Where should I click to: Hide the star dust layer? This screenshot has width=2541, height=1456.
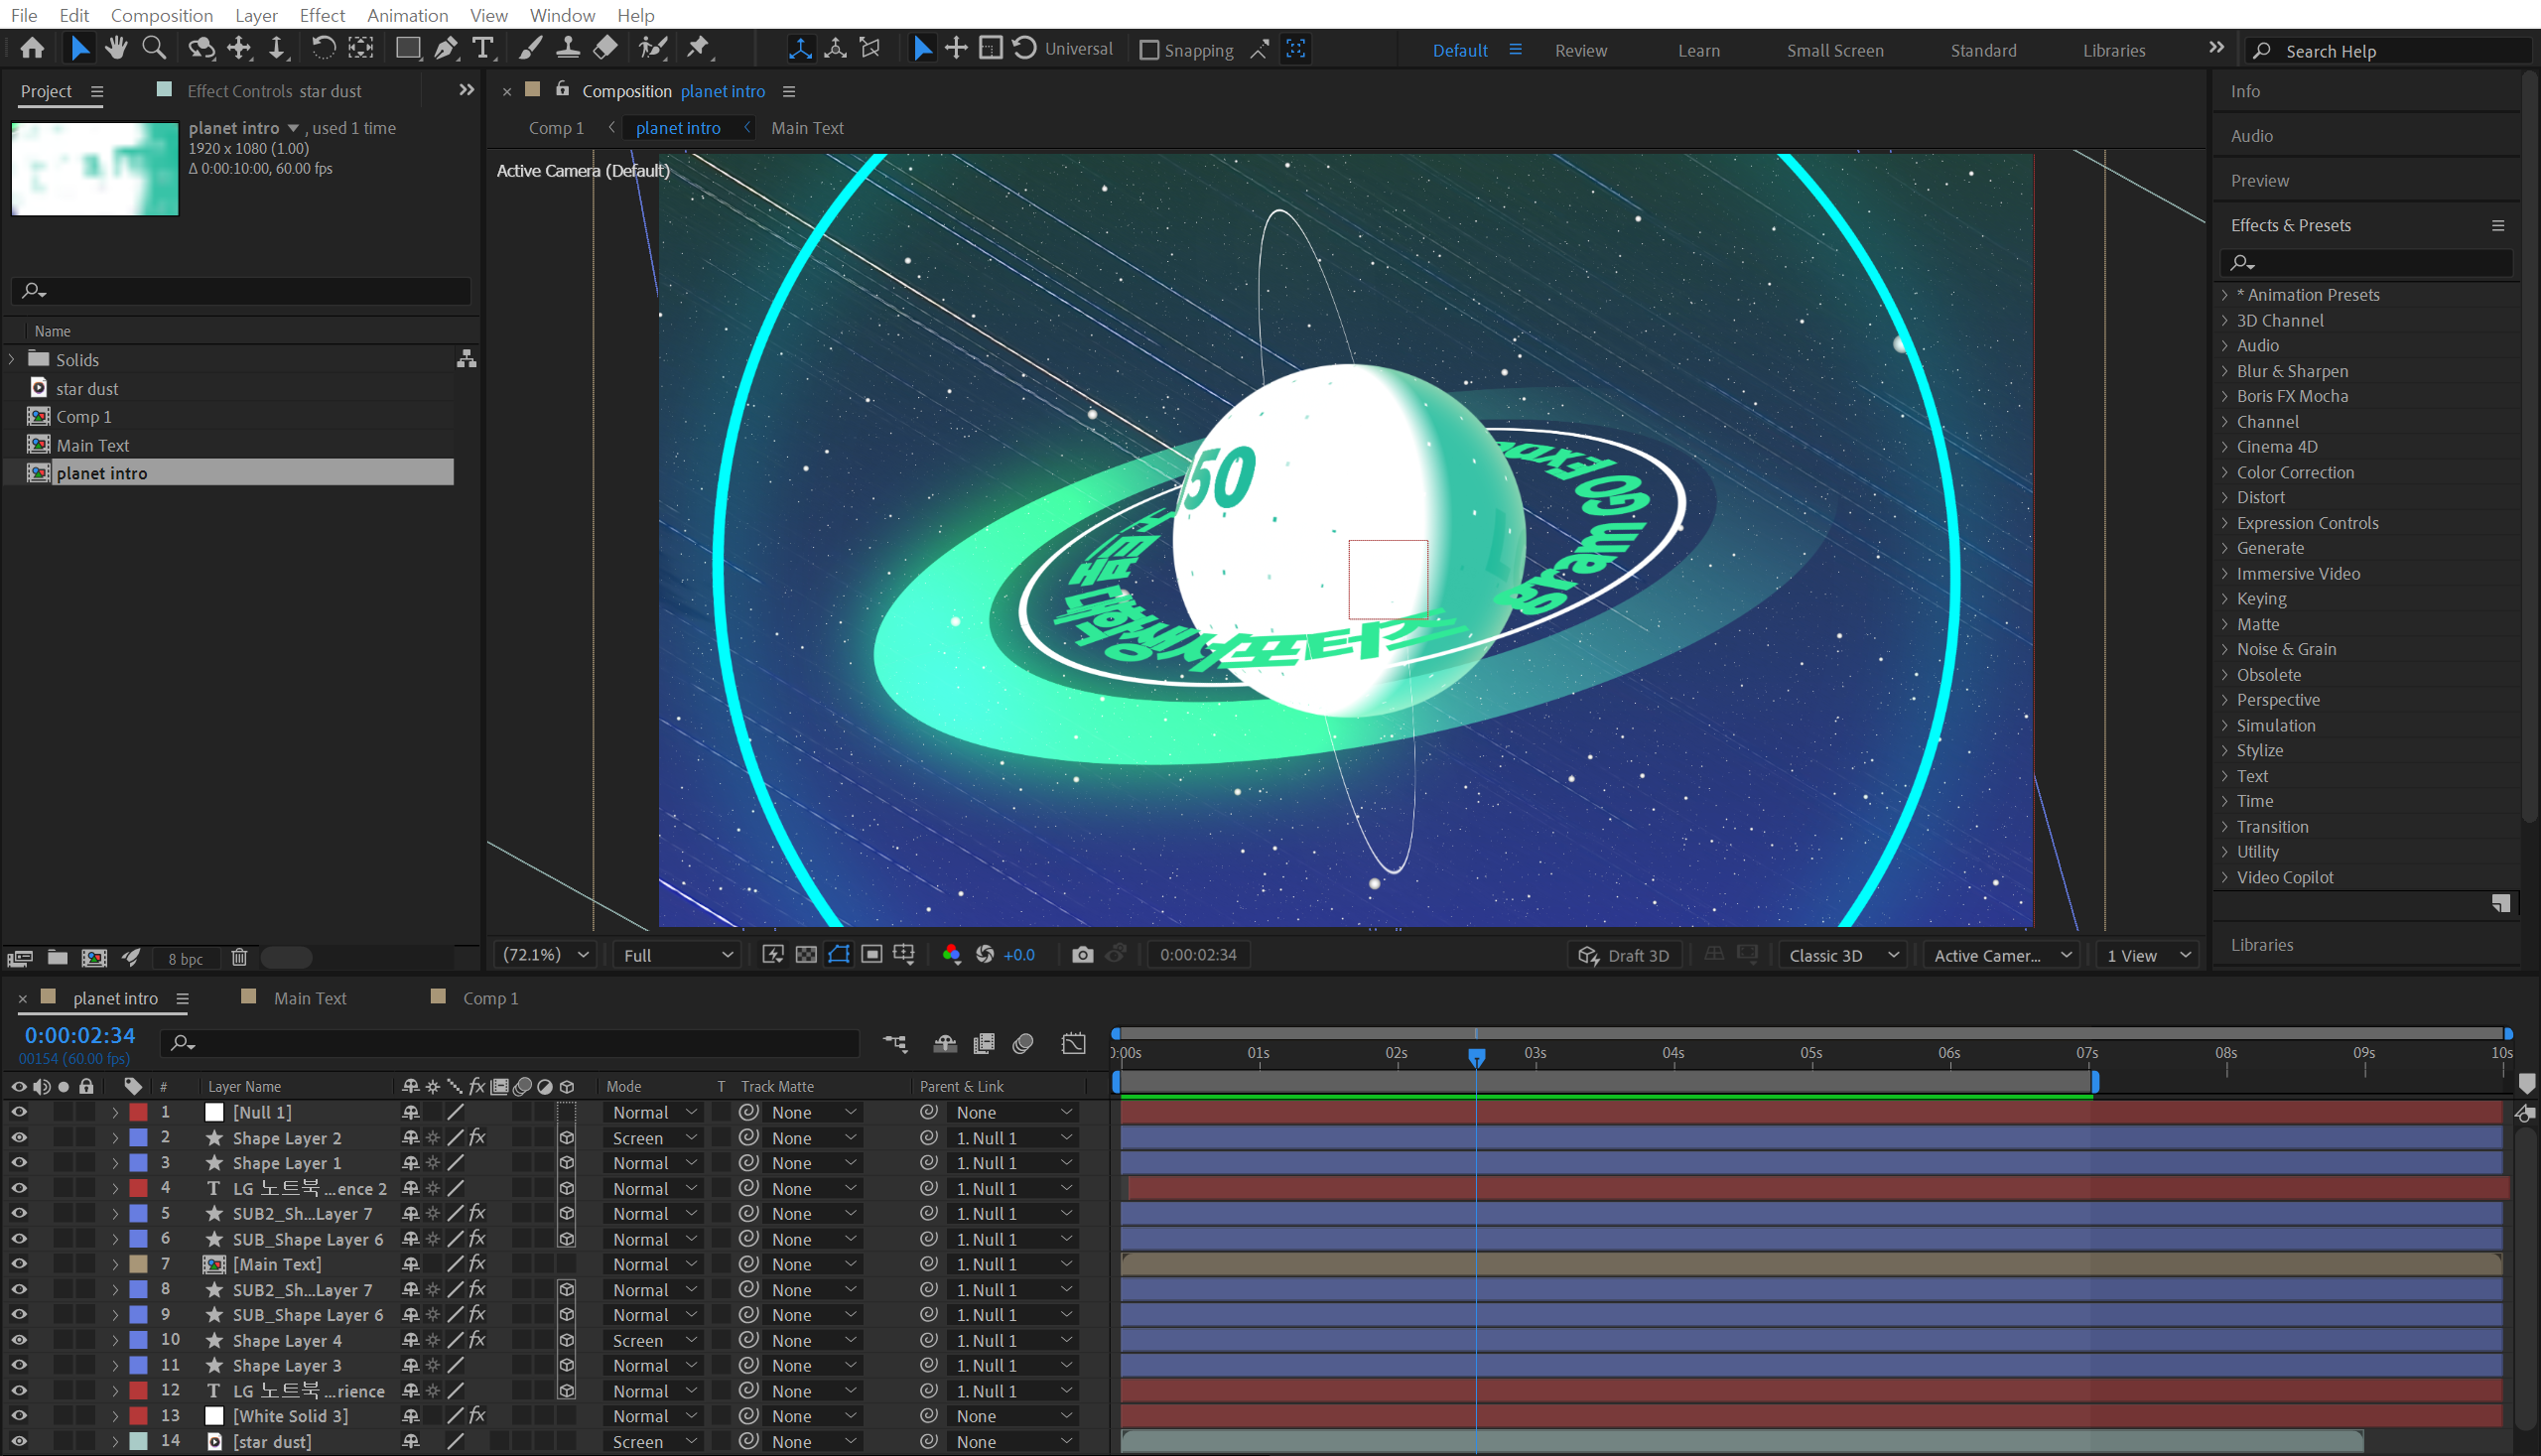pos(18,1441)
